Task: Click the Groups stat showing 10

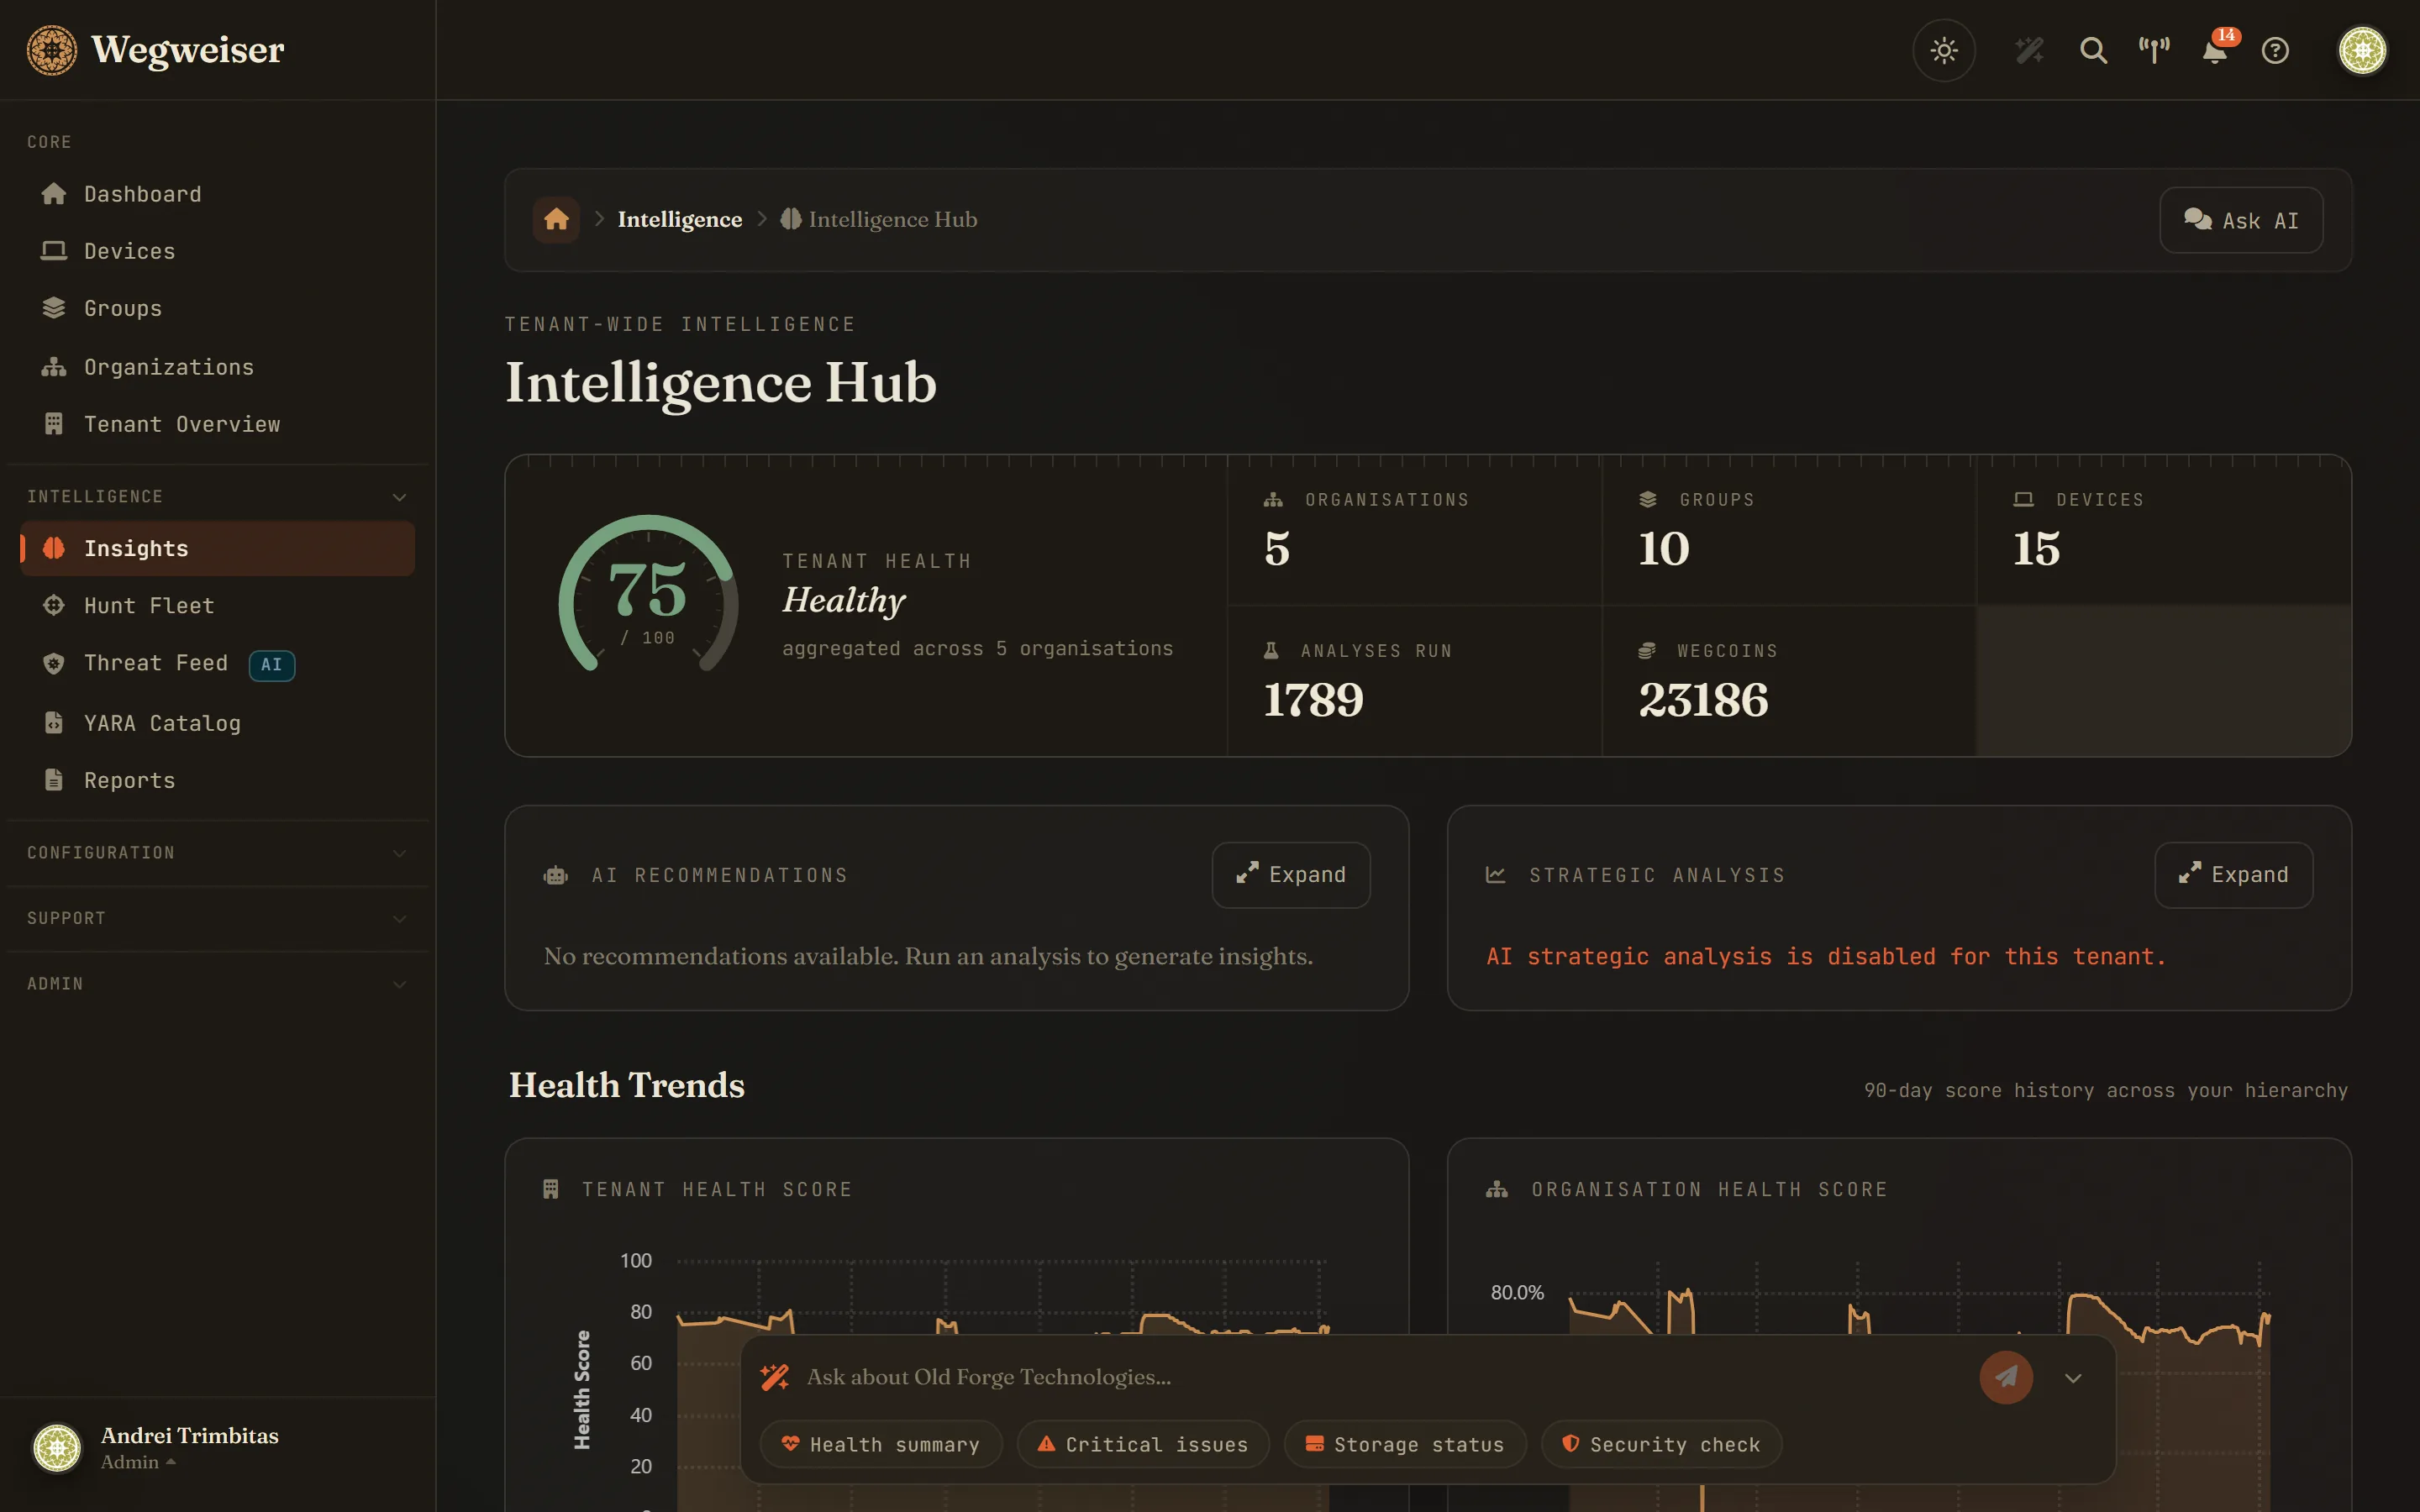Action: pos(1789,530)
